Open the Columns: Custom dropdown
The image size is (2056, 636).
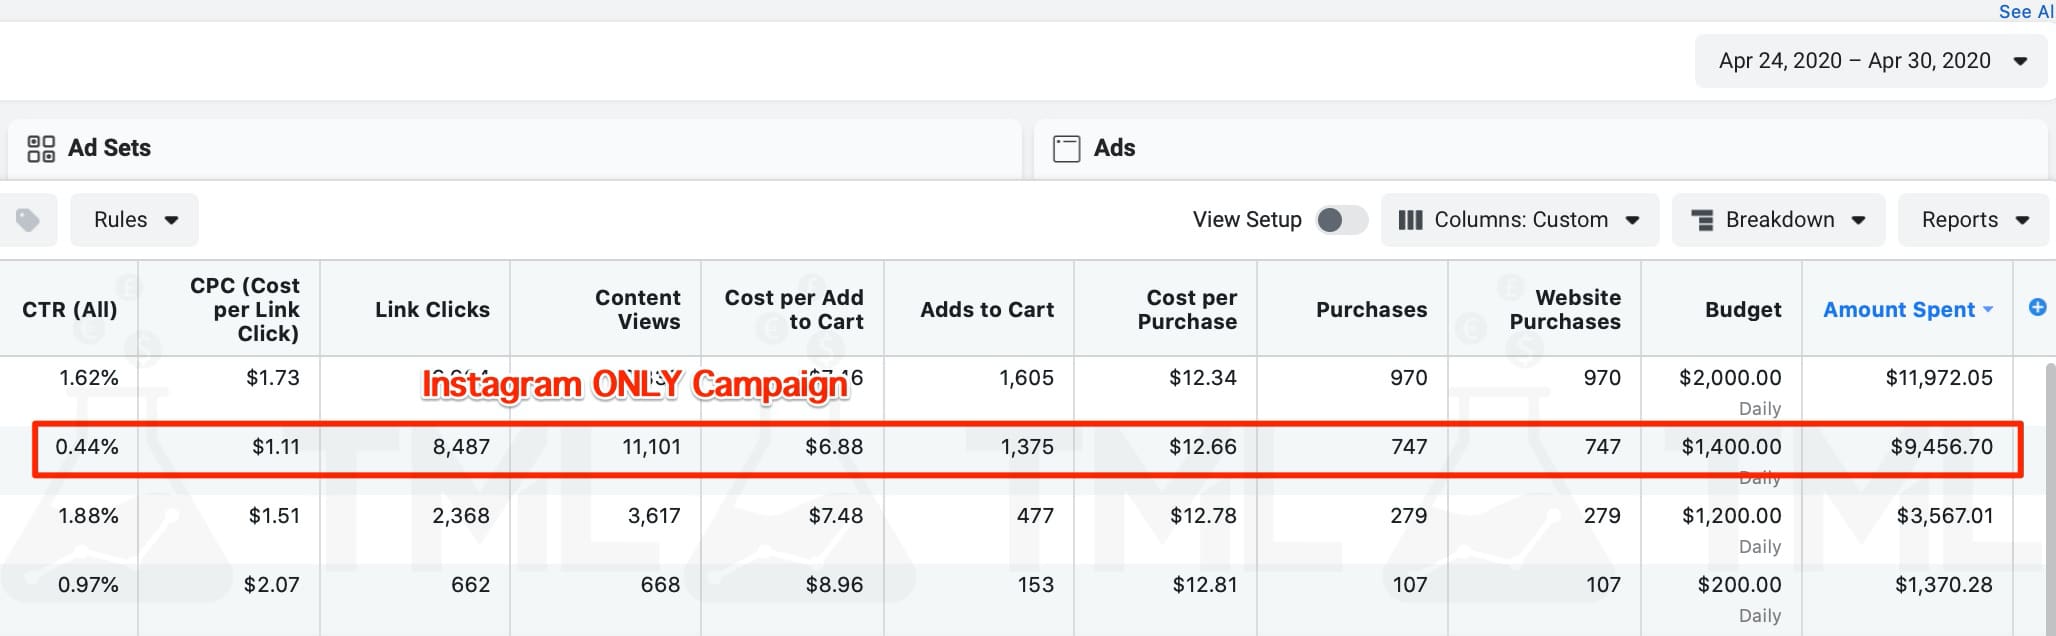click(1519, 220)
